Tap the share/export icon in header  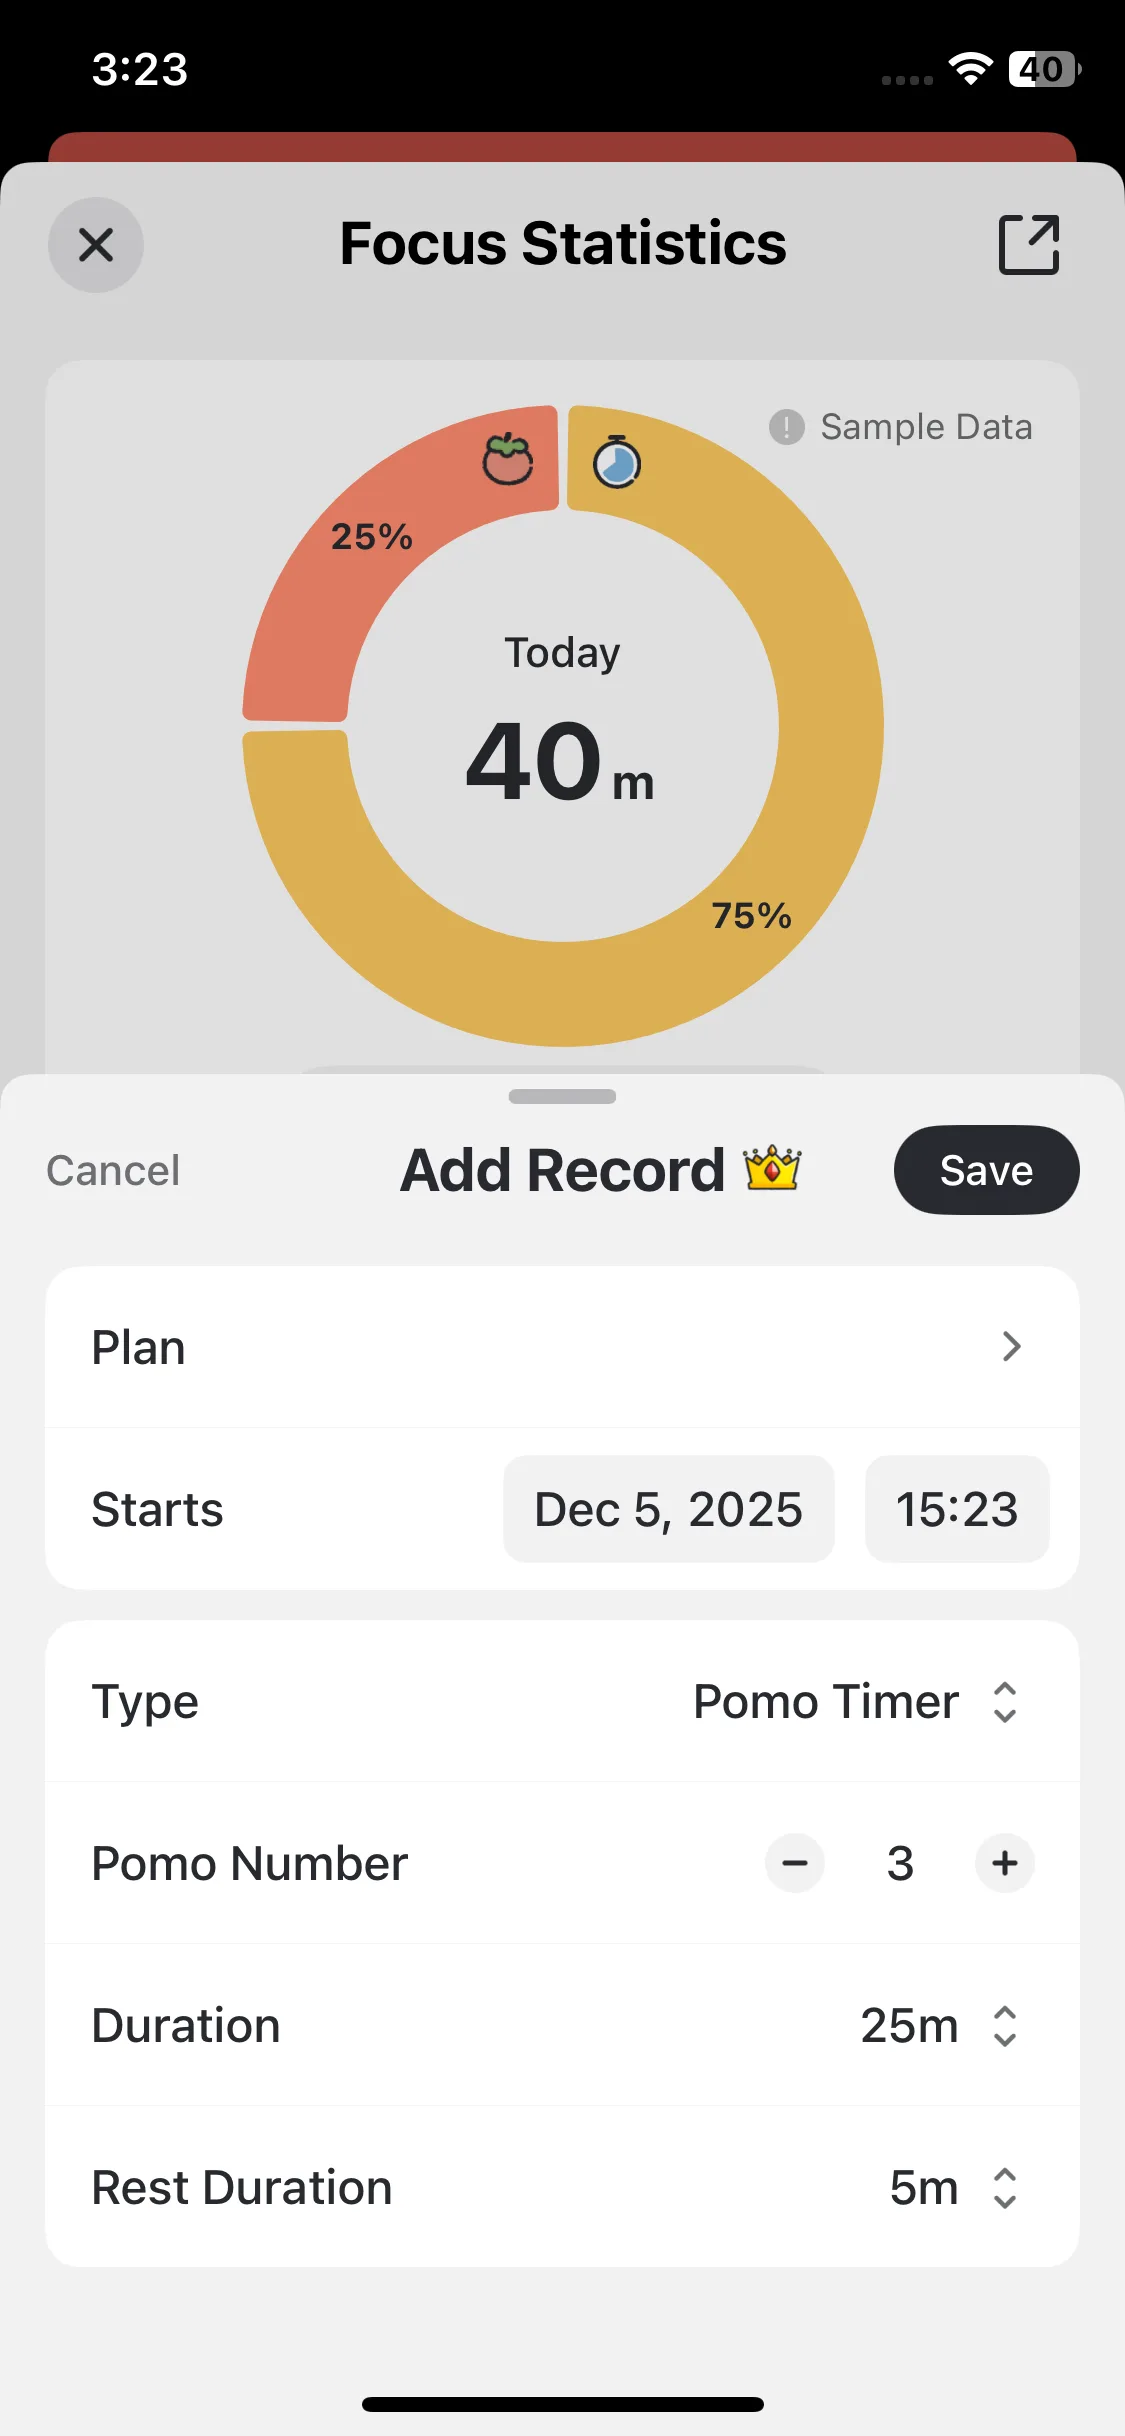pyautogui.click(x=1029, y=244)
